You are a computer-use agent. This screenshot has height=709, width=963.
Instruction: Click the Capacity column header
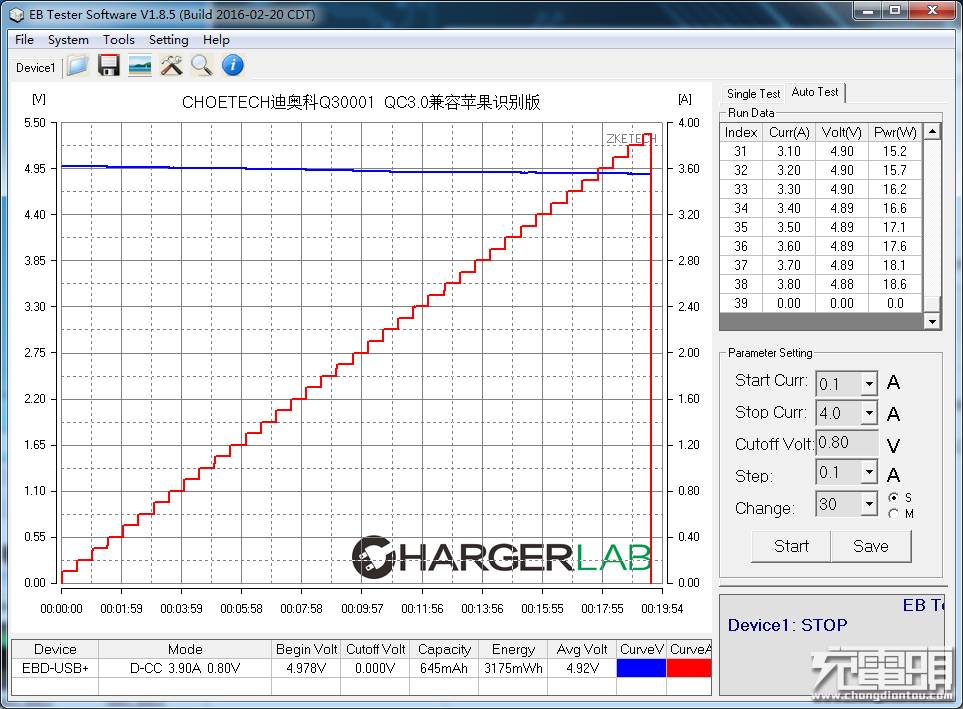pos(444,649)
